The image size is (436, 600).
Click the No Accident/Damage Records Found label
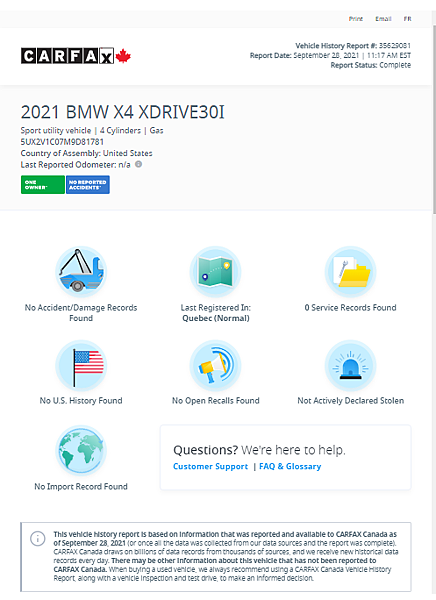81,313
